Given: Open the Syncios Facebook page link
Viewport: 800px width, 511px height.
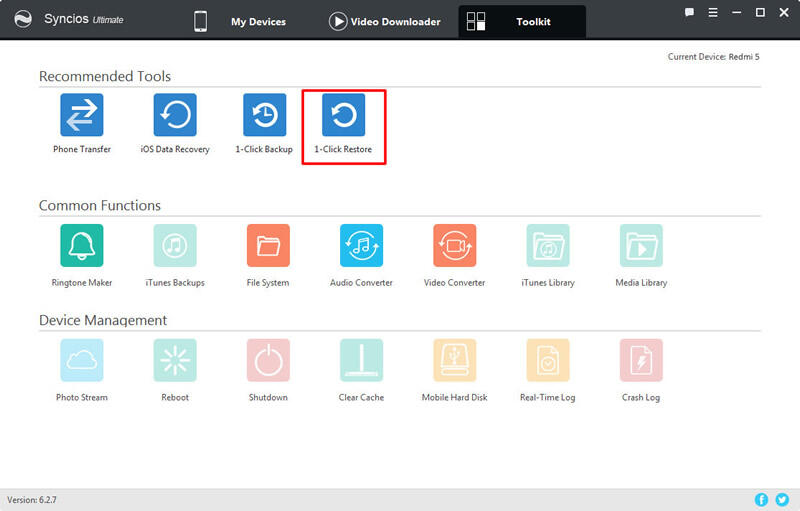Looking at the screenshot, I should [x=762, y=499].
